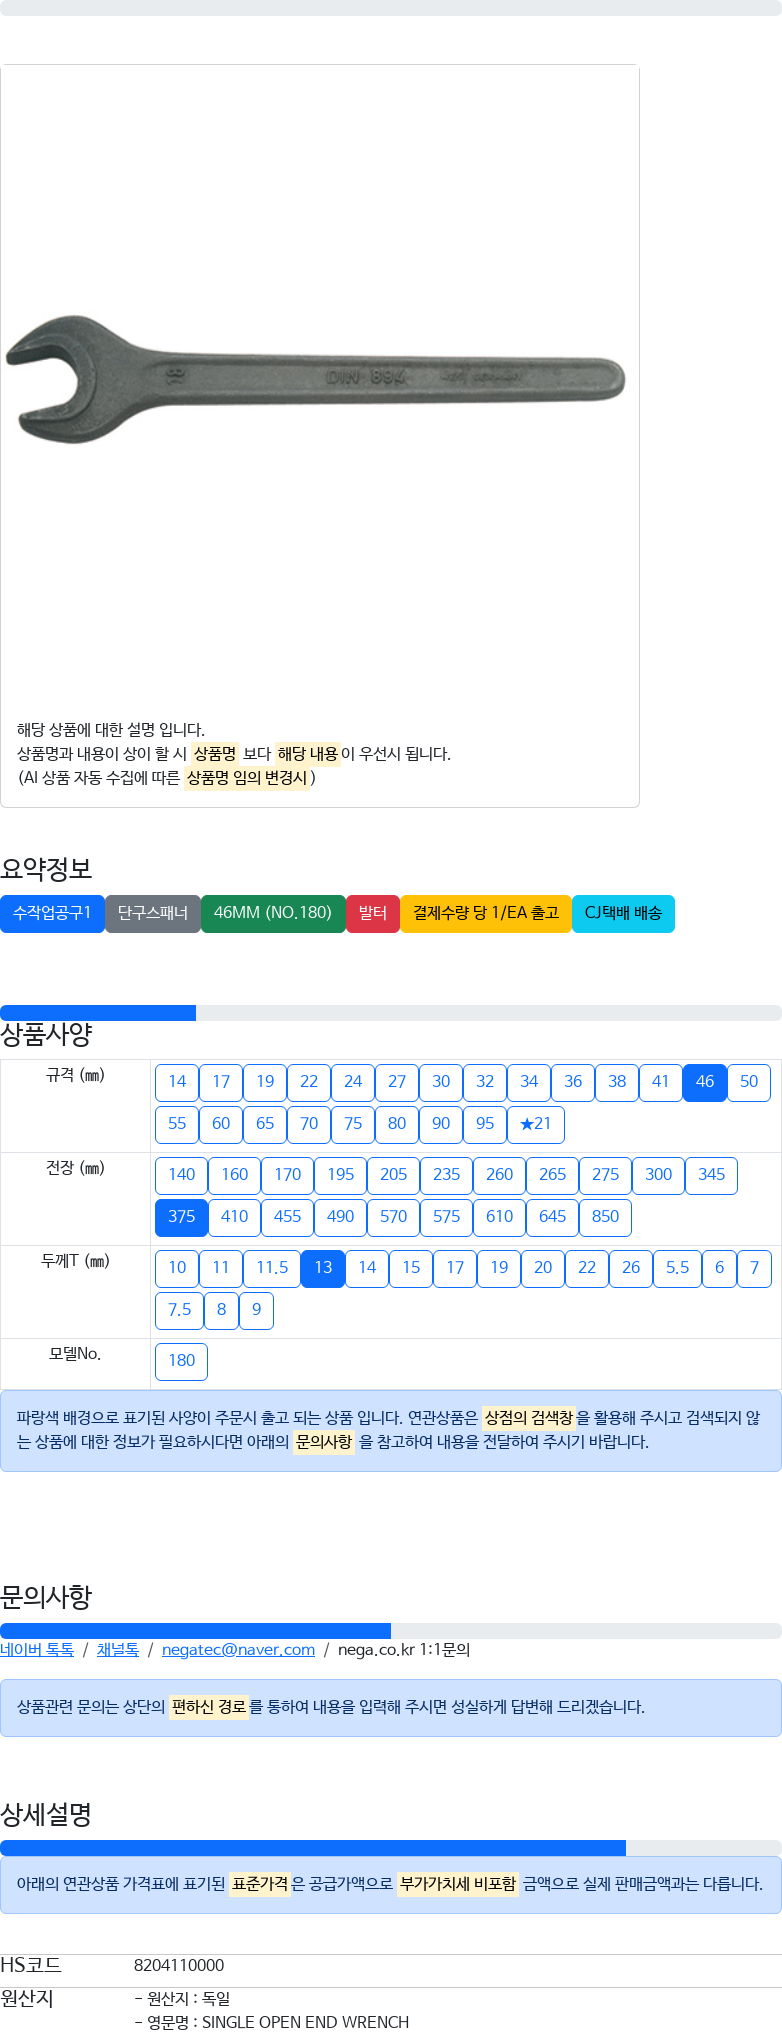The height and width of the screenshot is (2036, 782).
Task: Click model number 180 button
Action: click(x=182, y=1361)
